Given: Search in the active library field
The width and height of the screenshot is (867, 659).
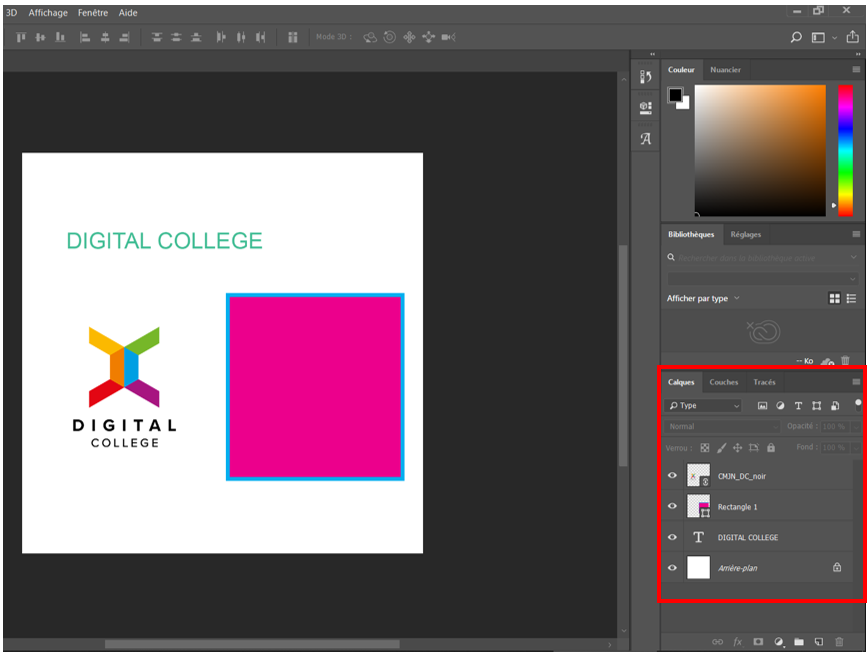Looking at the screenshot, I should (x=762, y=258).
